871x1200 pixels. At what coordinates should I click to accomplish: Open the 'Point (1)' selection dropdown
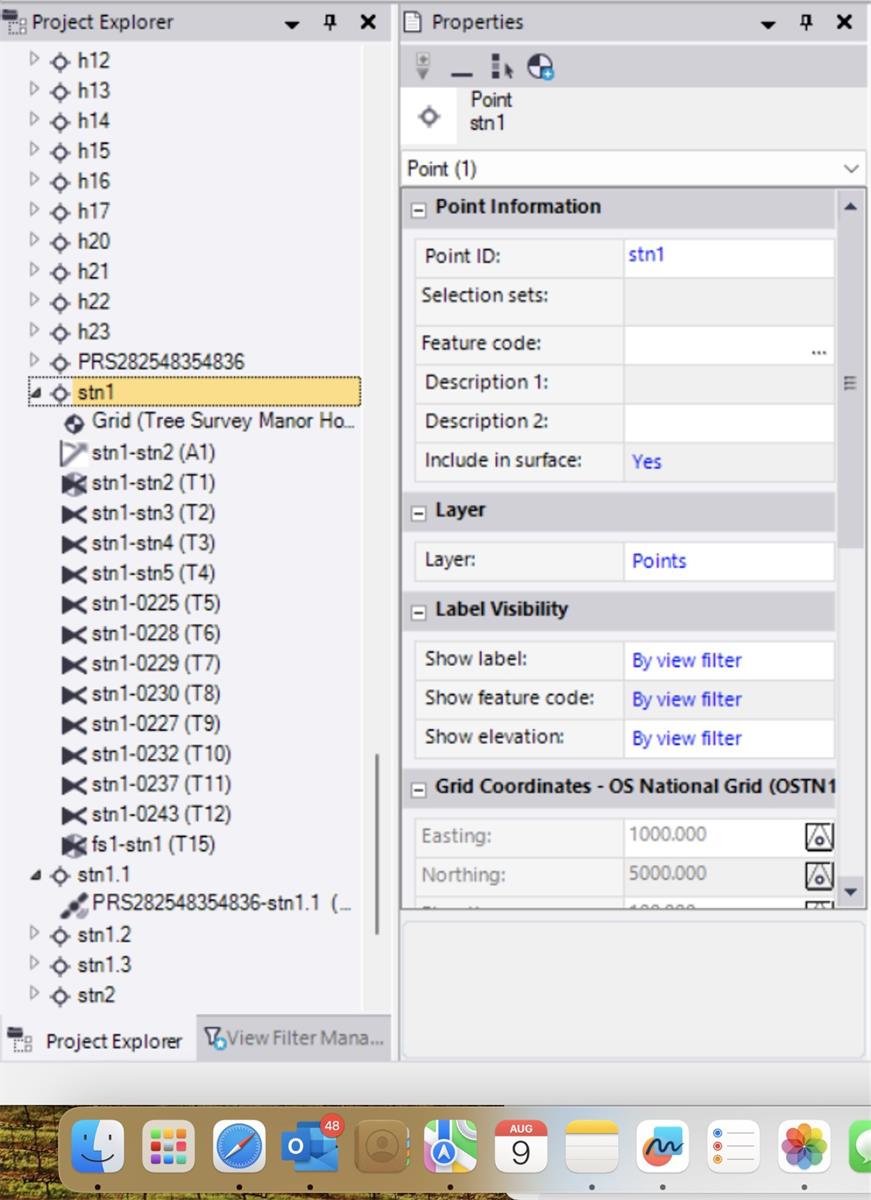(851, 169)
